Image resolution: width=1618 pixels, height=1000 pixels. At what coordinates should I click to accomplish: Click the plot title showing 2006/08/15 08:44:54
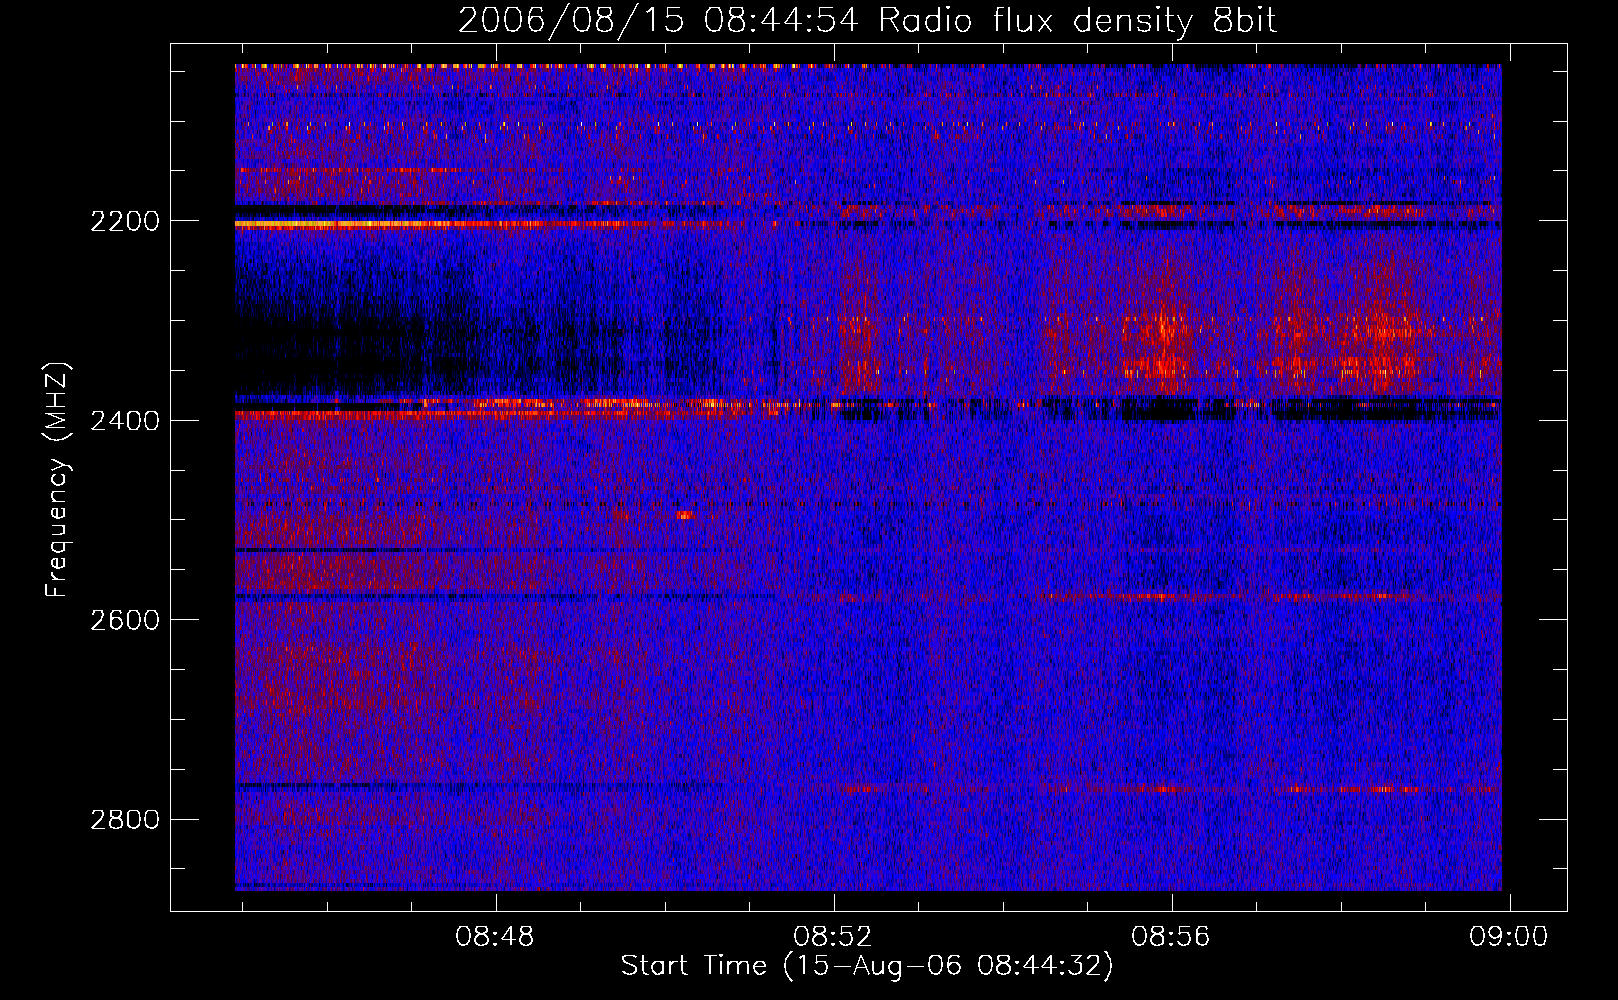point(867,21)
